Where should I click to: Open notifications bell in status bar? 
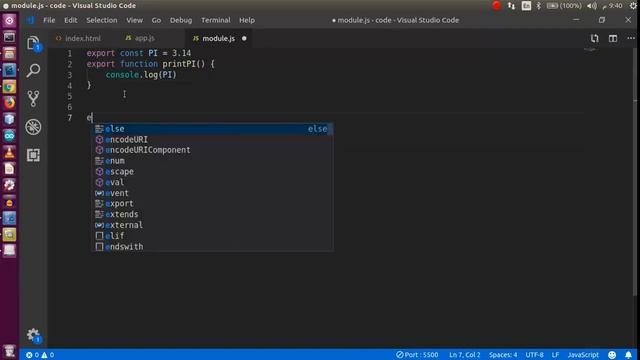click(629, 355)
